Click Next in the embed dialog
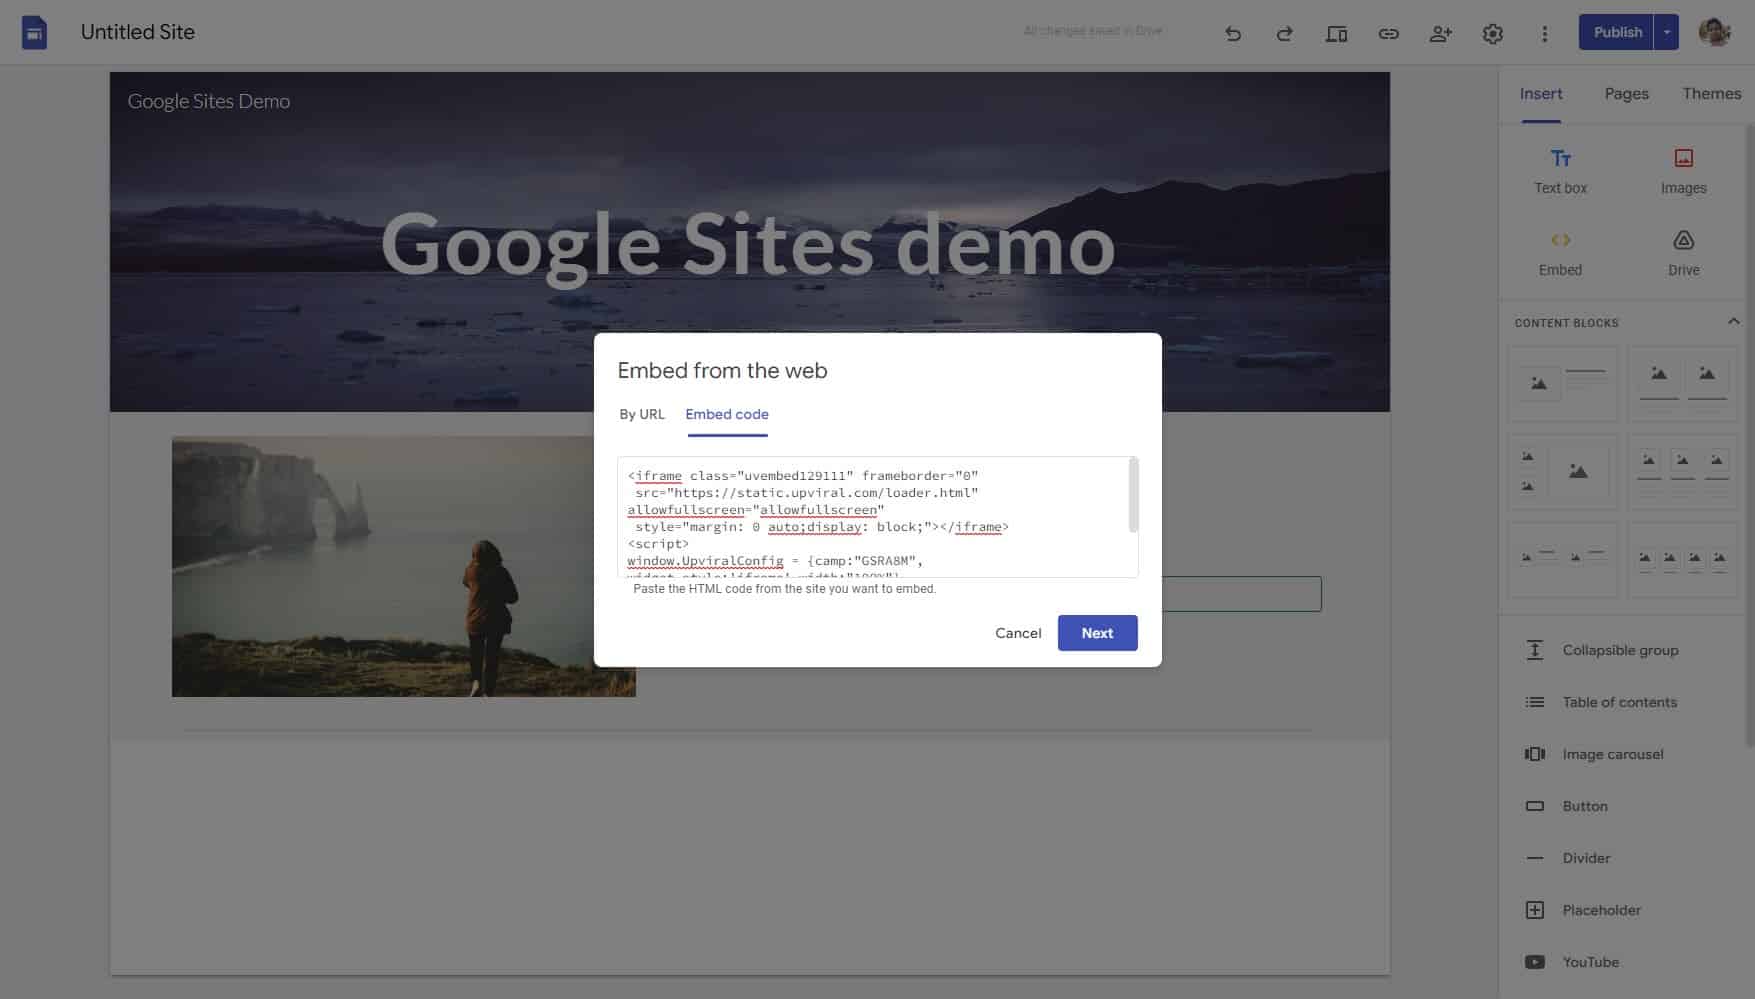This screenshot has width=1755, height=999. pyautogui.click(x=1097, y=633)
